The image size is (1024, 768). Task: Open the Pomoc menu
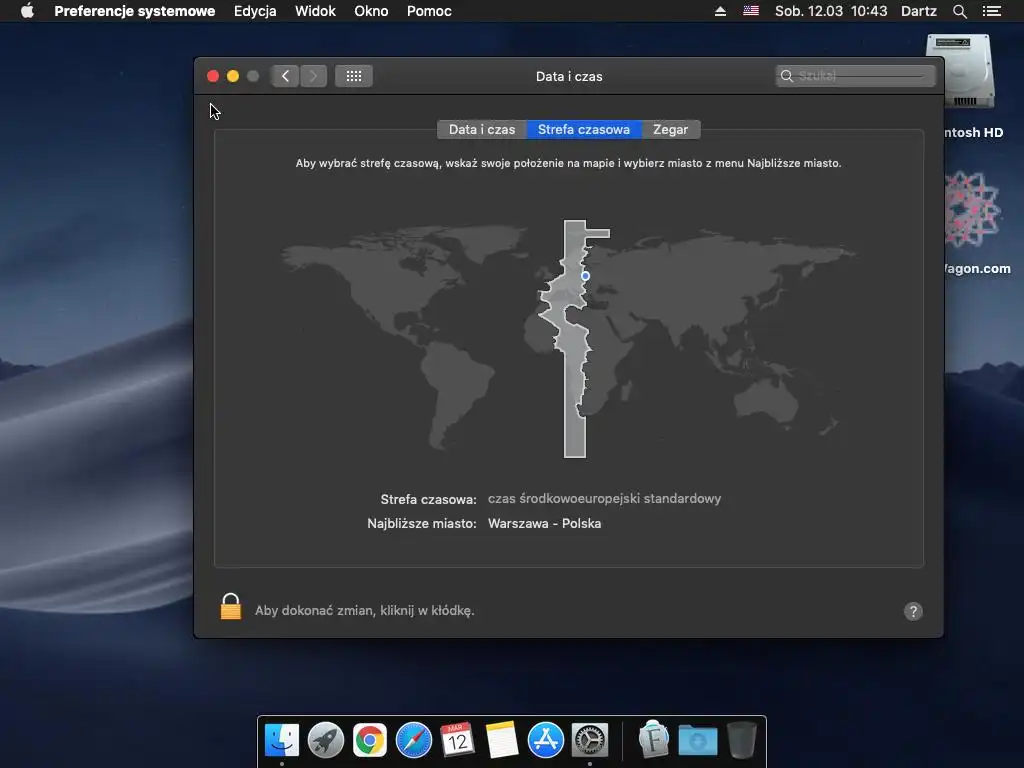429,11
